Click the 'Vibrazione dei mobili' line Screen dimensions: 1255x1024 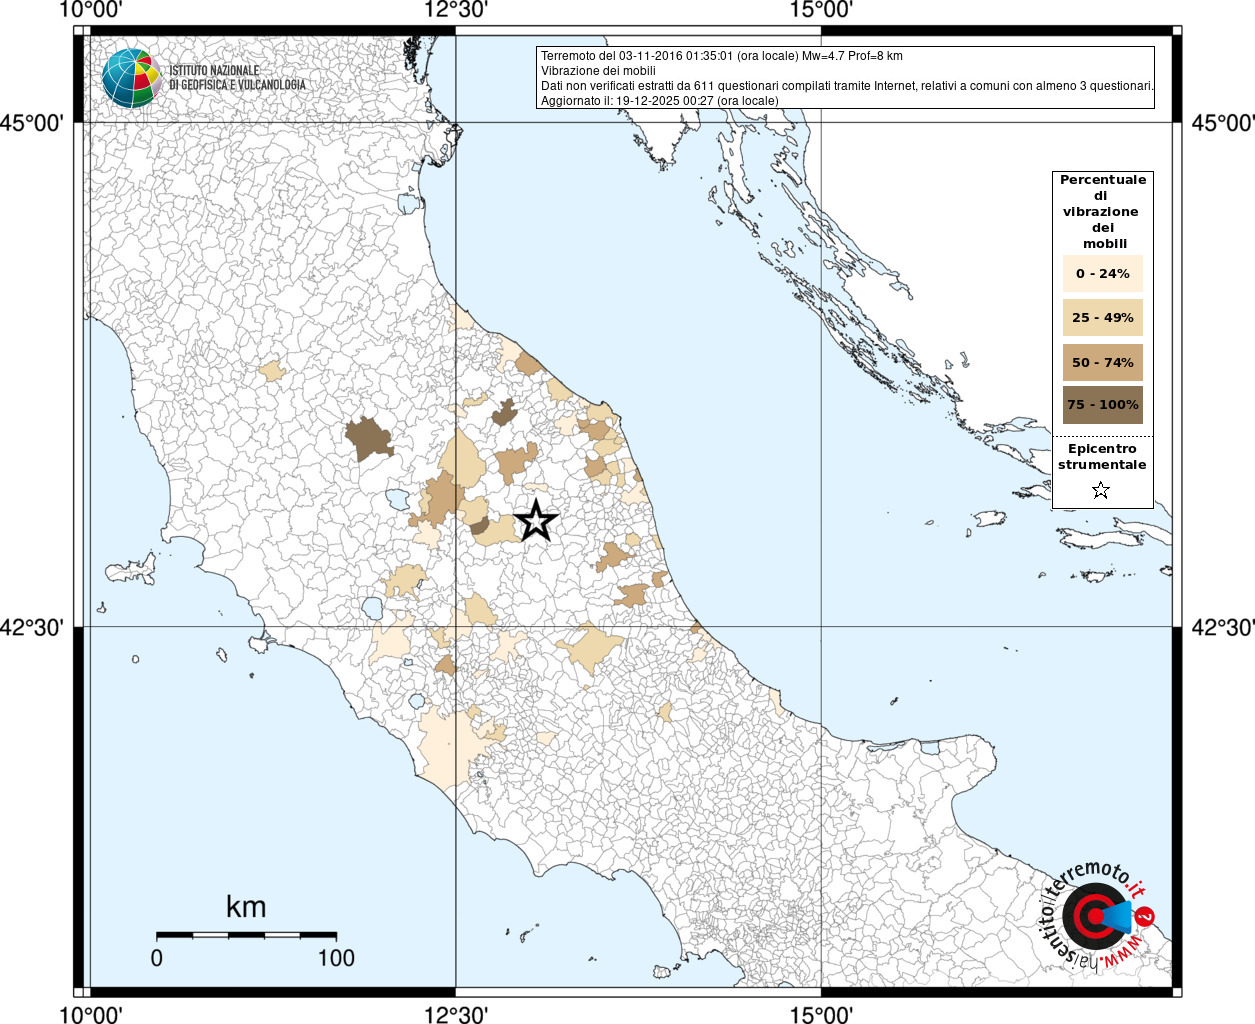[598, 71]
